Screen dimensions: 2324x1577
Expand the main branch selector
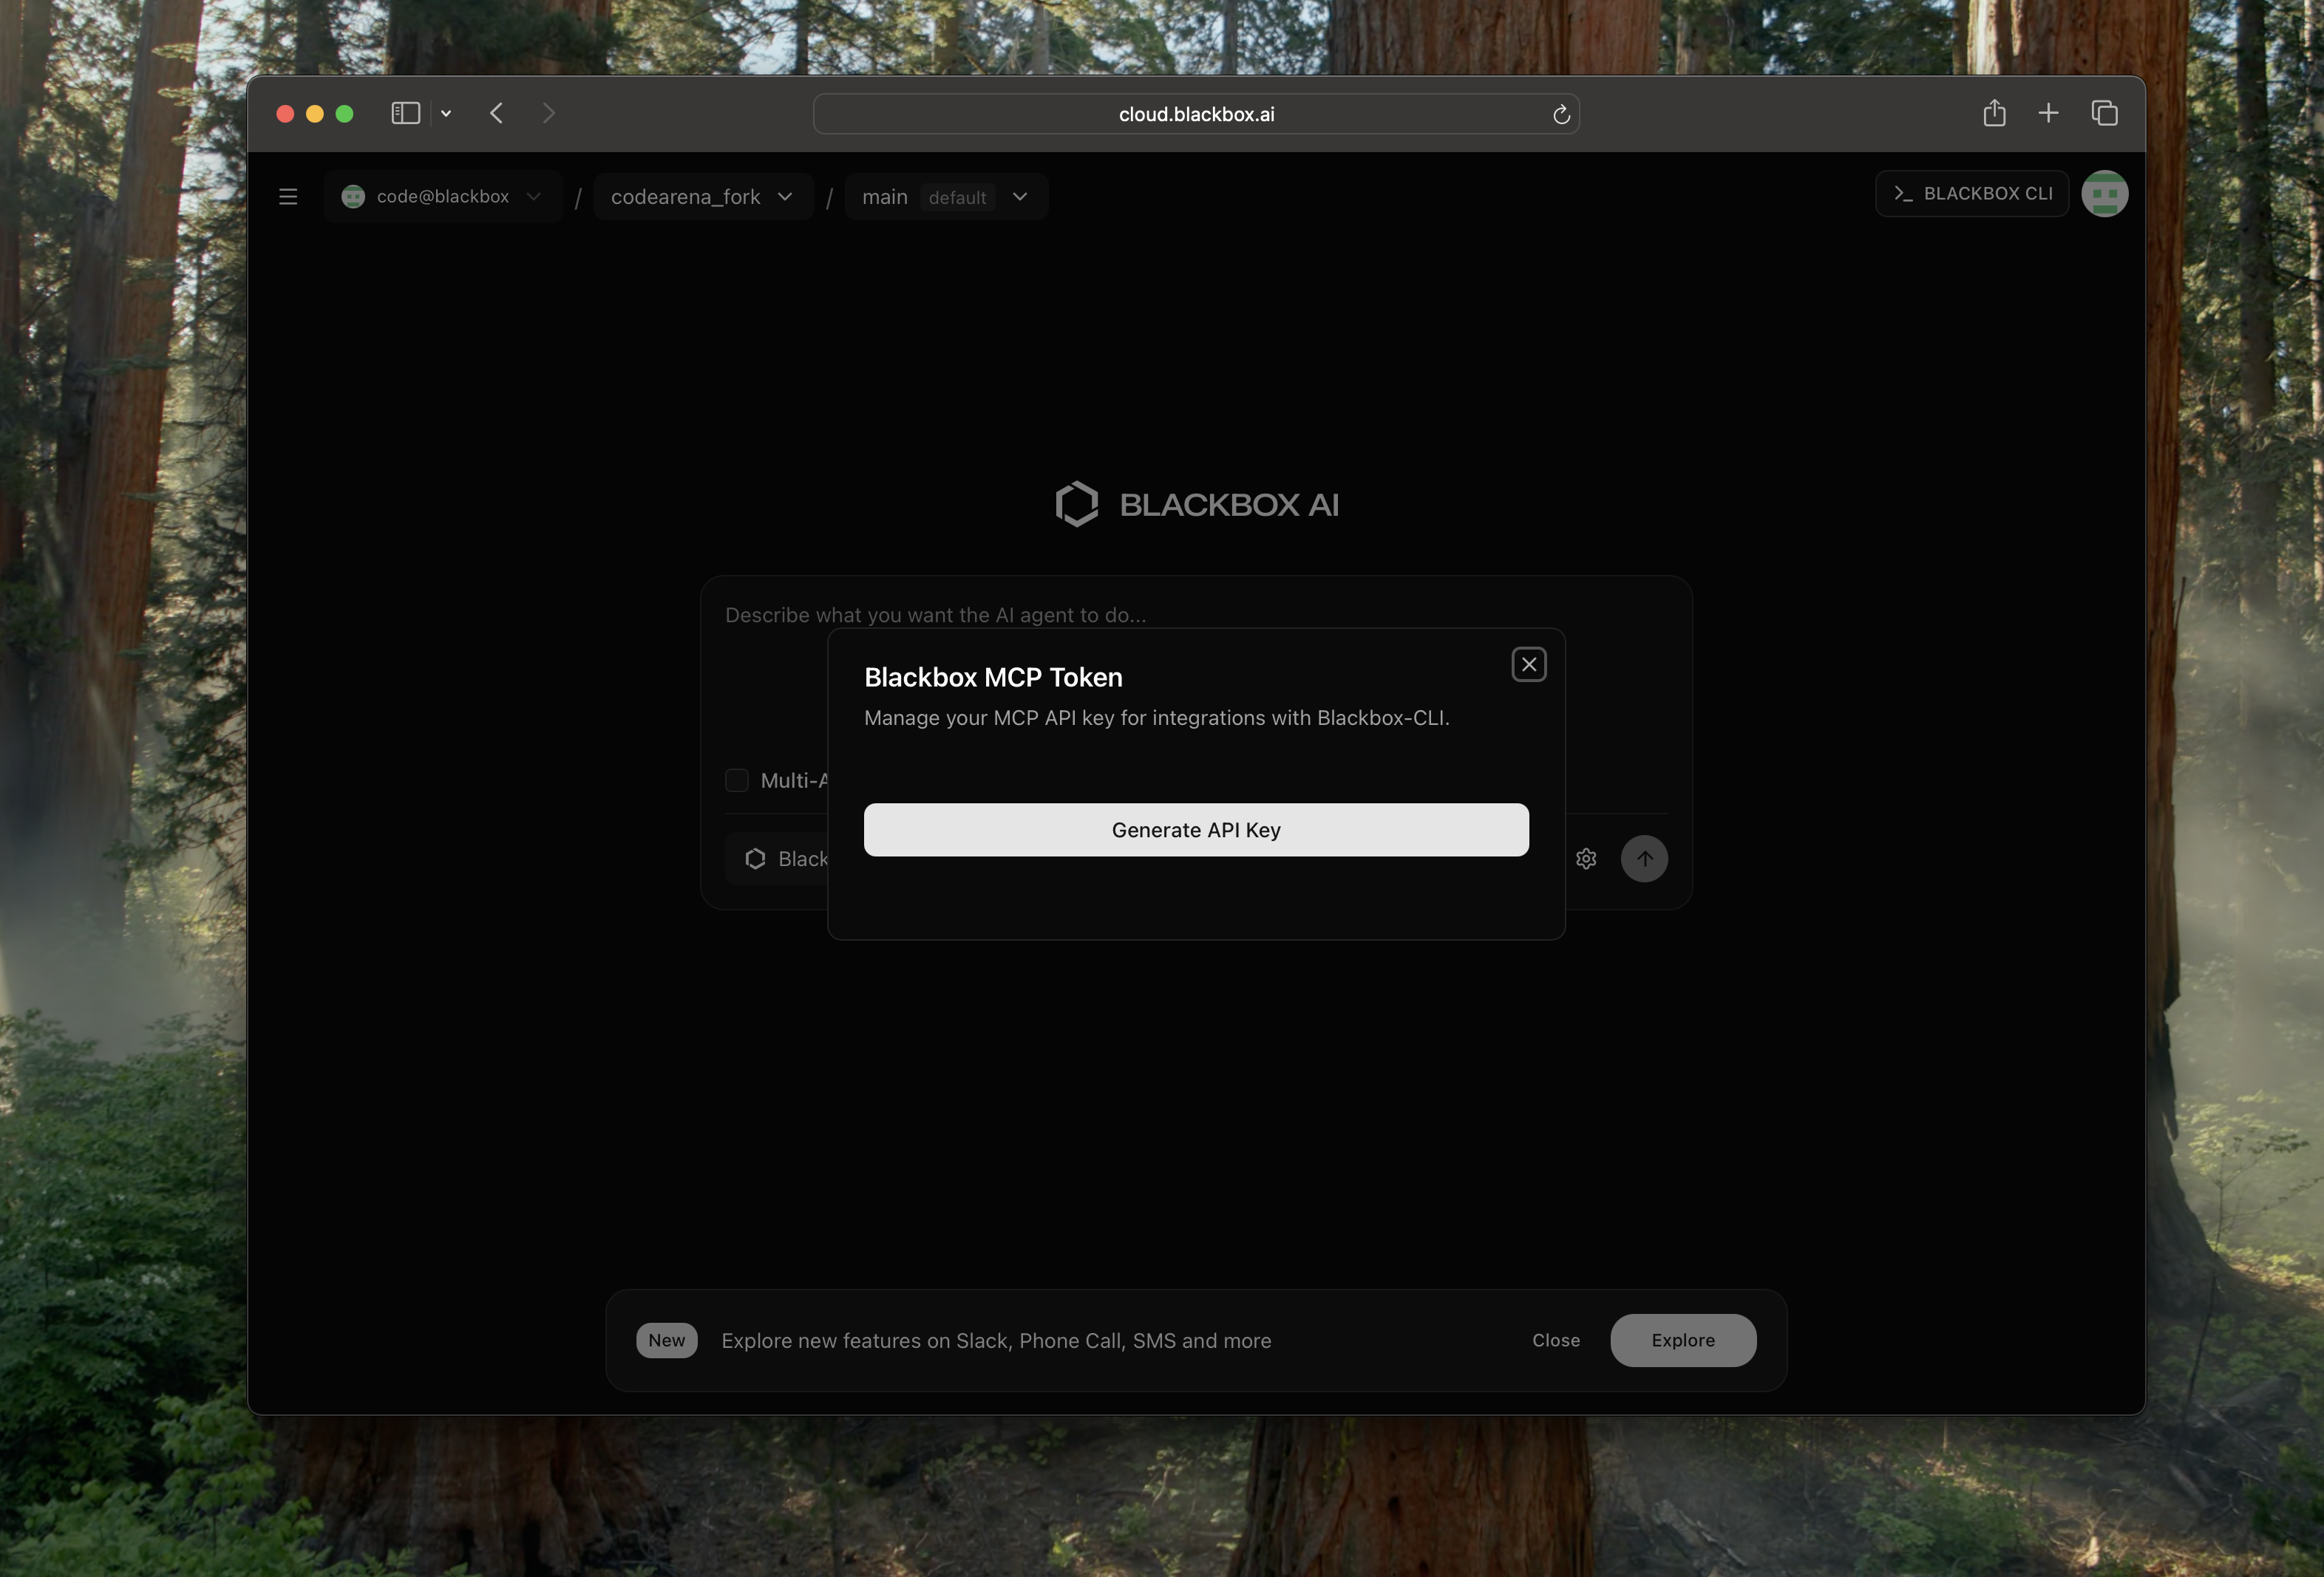click(945, 197)
